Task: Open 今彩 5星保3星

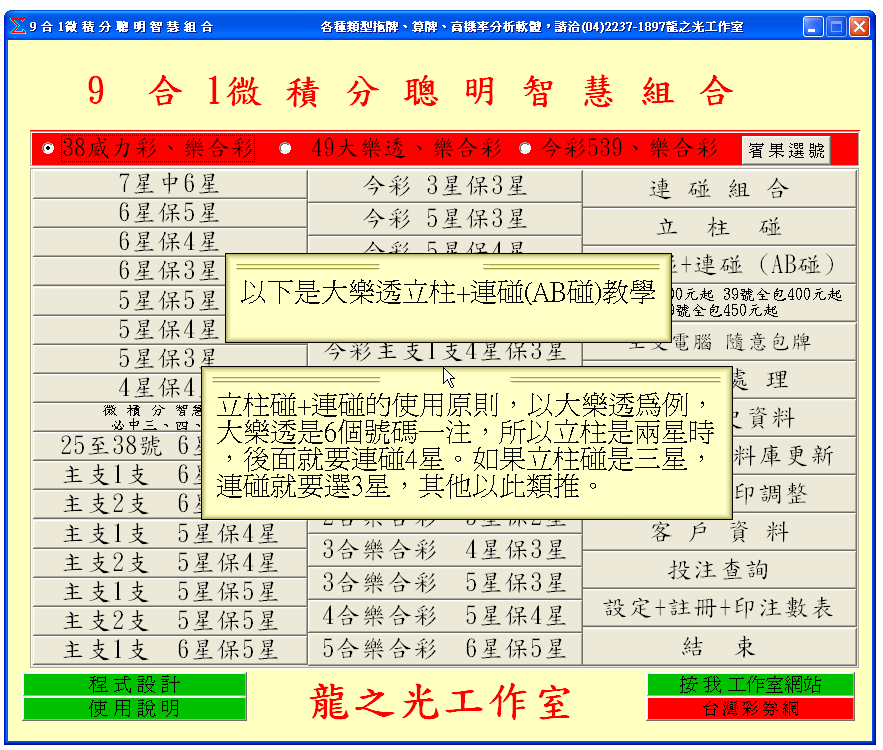Action: 444,218
